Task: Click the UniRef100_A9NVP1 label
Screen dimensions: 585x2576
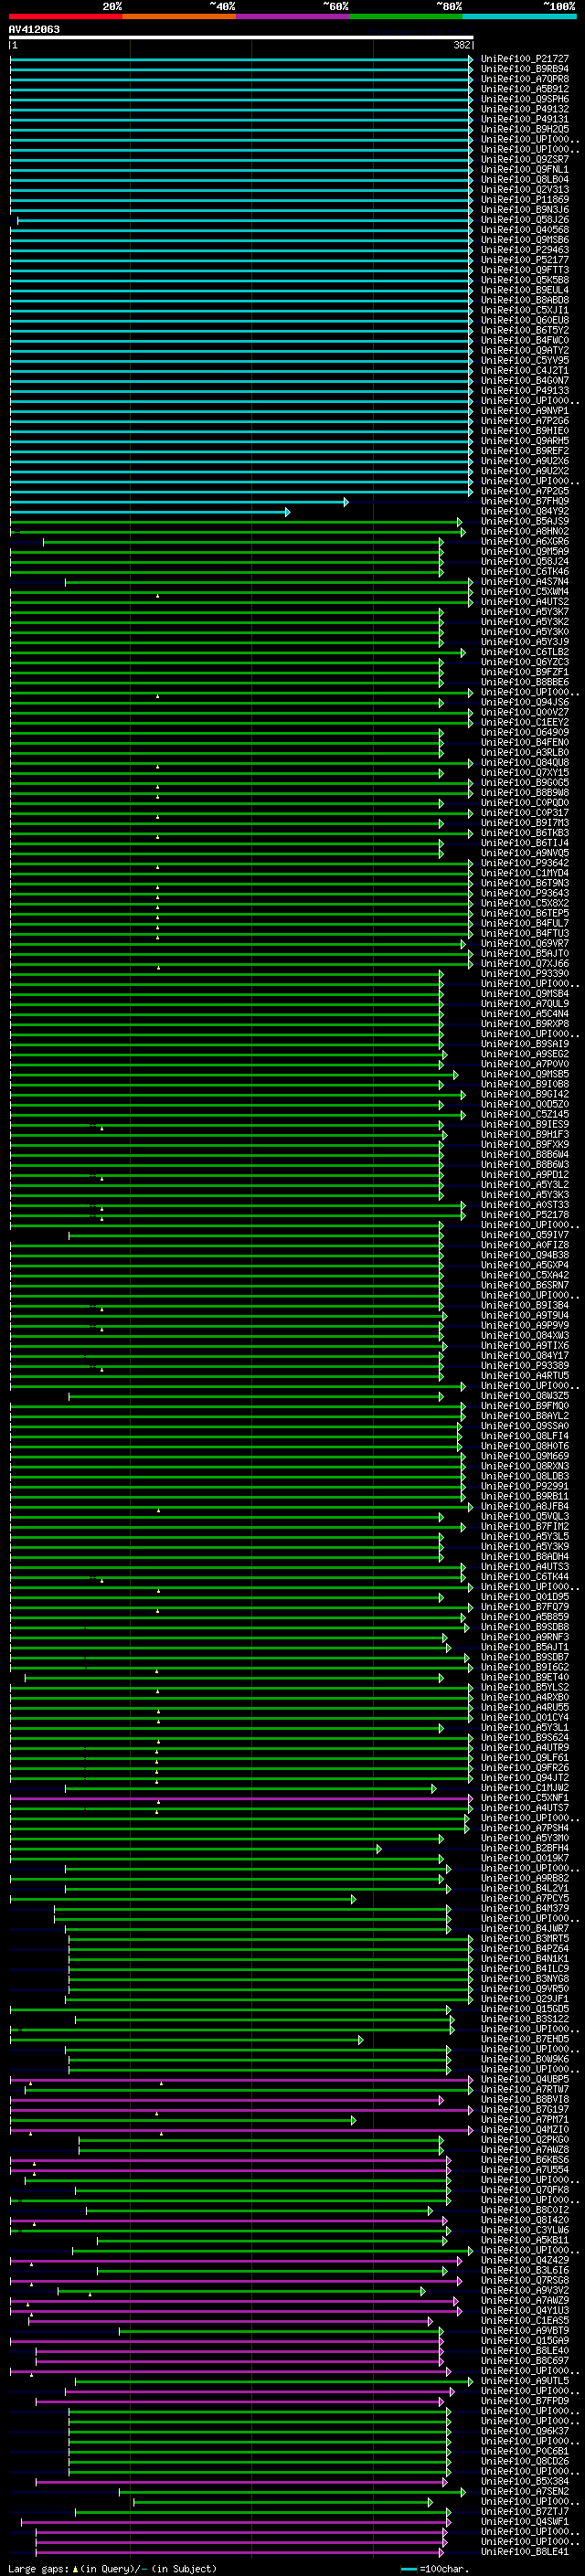Action: [525, 411]
